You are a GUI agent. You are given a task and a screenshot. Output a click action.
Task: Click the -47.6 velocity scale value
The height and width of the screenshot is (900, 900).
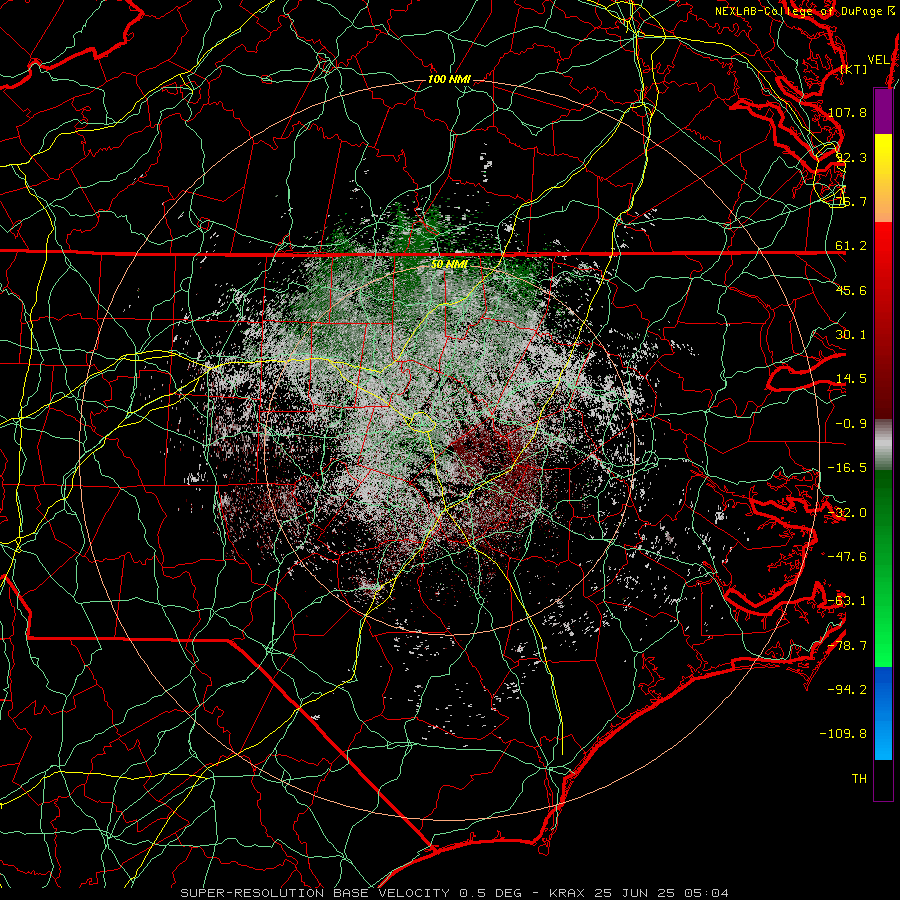tap(847, 557)
